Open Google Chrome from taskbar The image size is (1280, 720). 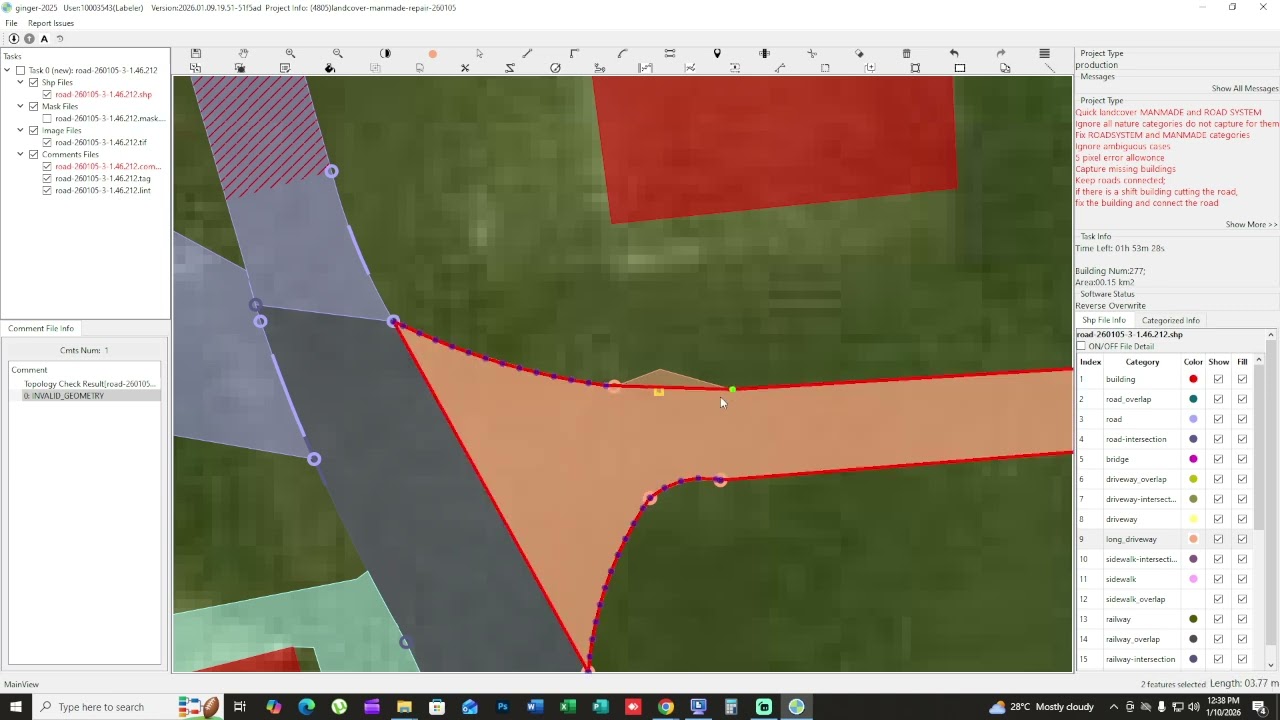[x=666, y=707]
